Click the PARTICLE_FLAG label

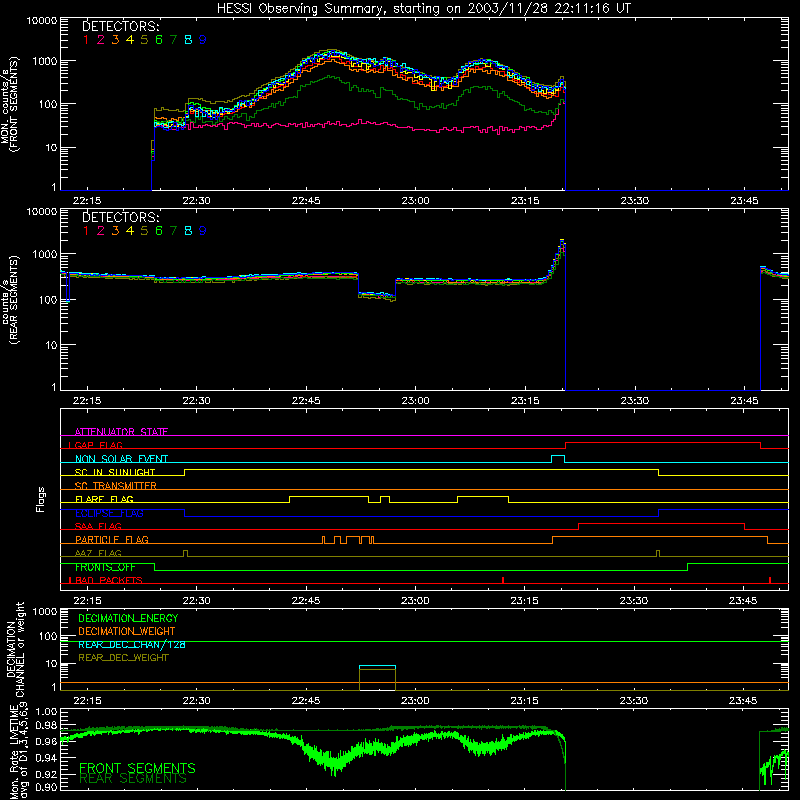[112, 539]
